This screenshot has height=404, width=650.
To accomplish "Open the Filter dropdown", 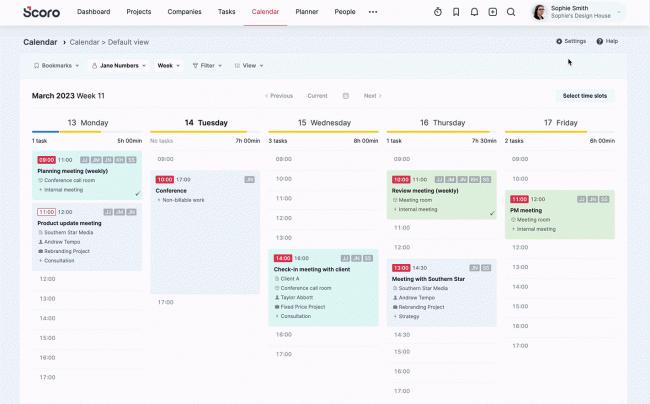I will (x=206, y=65).
